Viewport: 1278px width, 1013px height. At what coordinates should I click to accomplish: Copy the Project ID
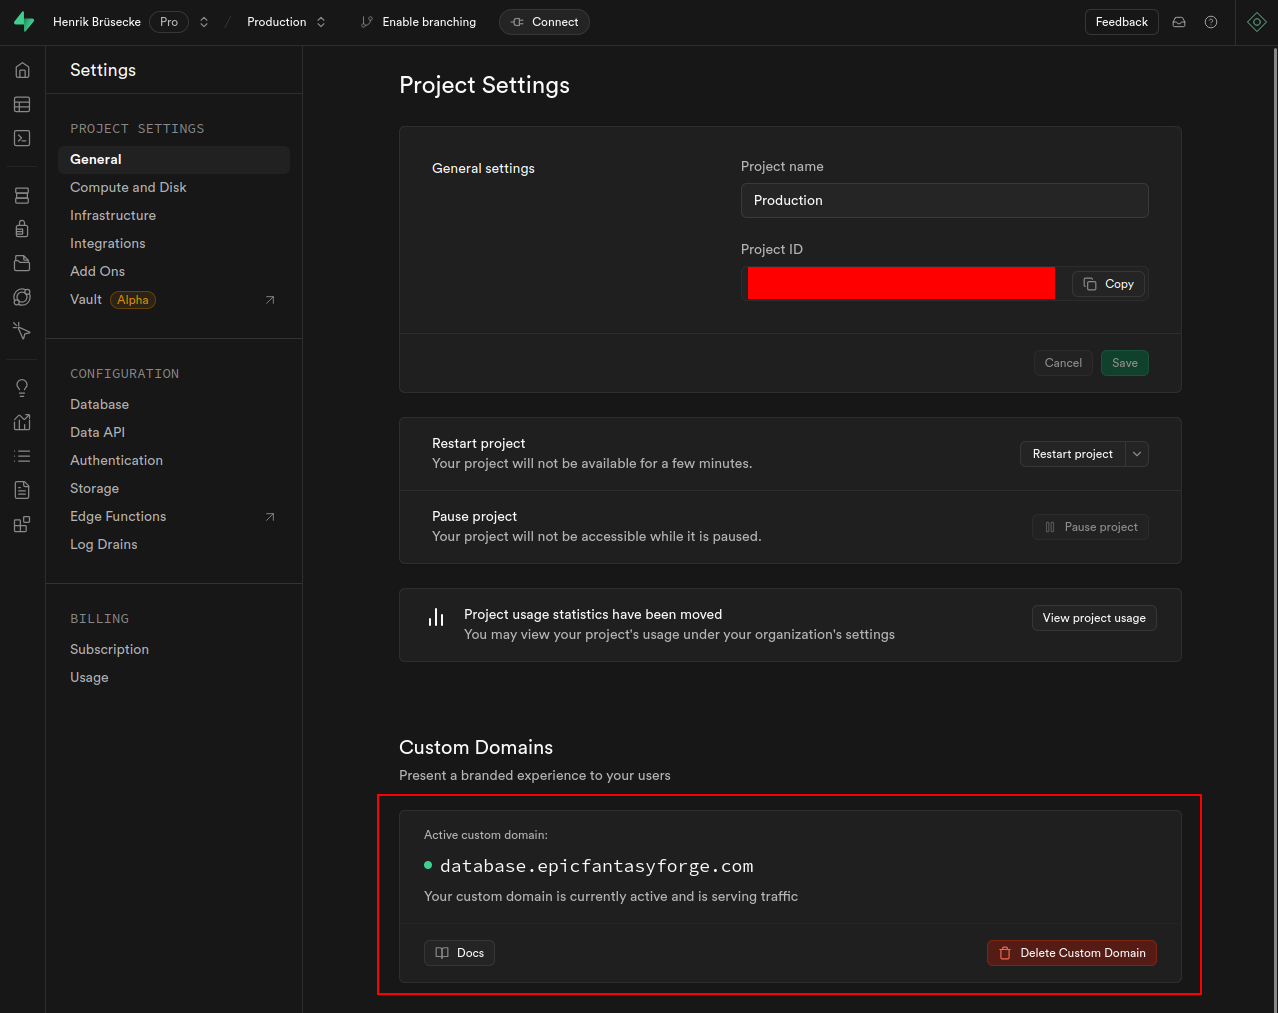click(x=1108, y=284)
